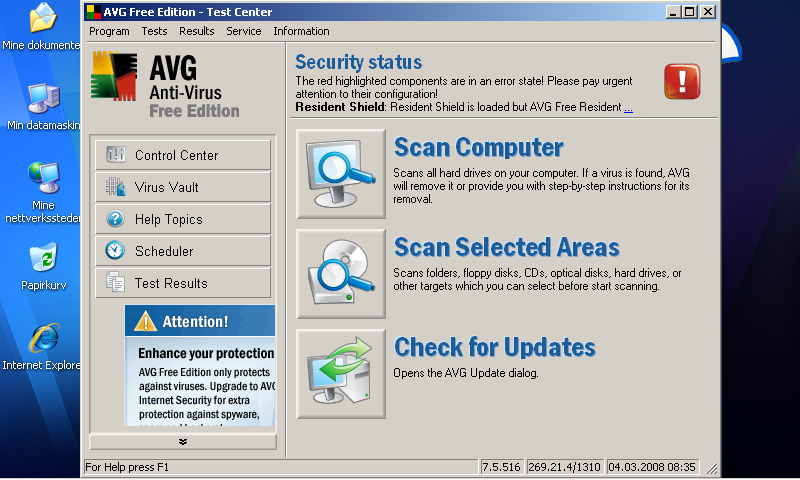
Task: Open the Information menu
Action: click(301, 32)
